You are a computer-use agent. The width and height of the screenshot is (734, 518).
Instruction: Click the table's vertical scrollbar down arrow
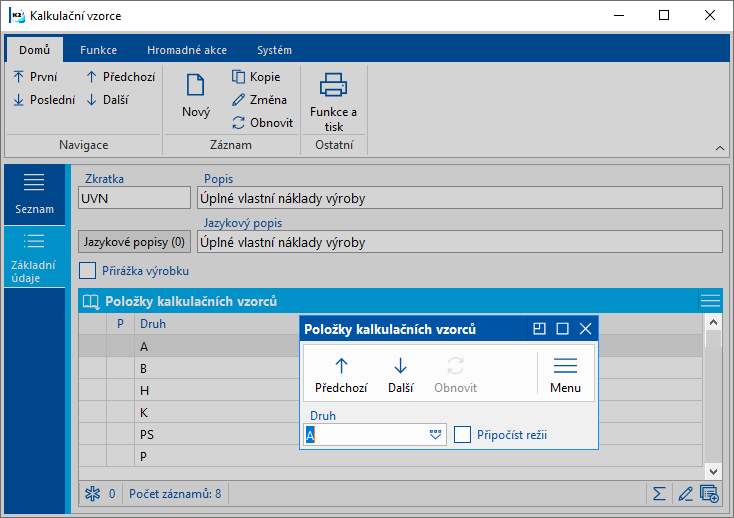712,470
